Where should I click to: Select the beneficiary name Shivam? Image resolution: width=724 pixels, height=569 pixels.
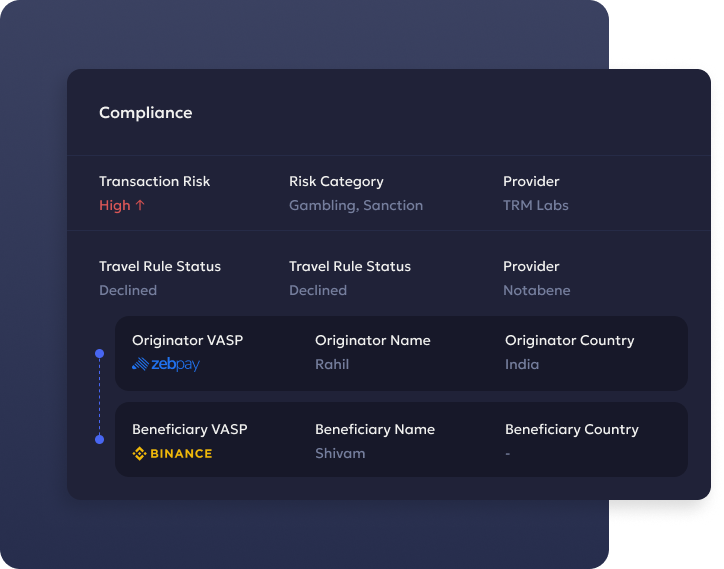coord(340,454)
